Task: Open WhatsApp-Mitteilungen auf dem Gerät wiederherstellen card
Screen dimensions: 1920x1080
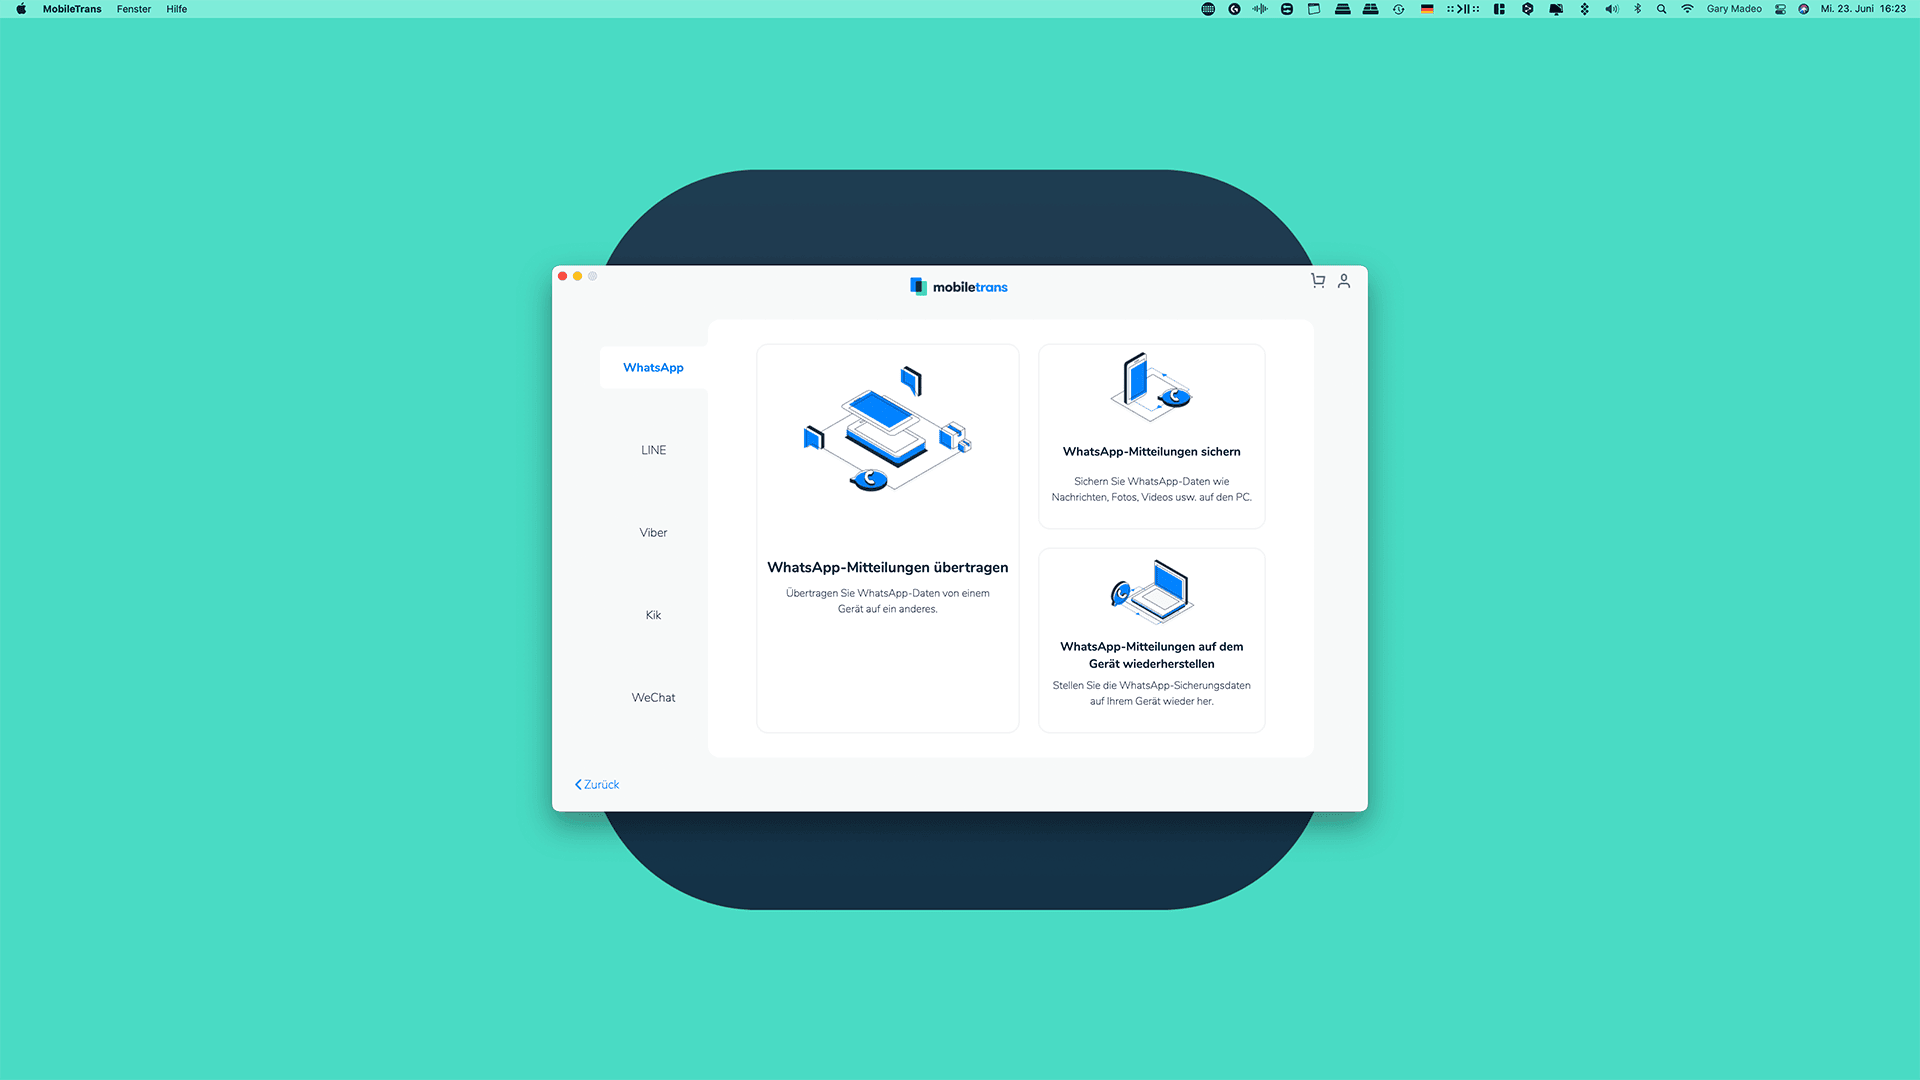Action: tap(1152, 640)
